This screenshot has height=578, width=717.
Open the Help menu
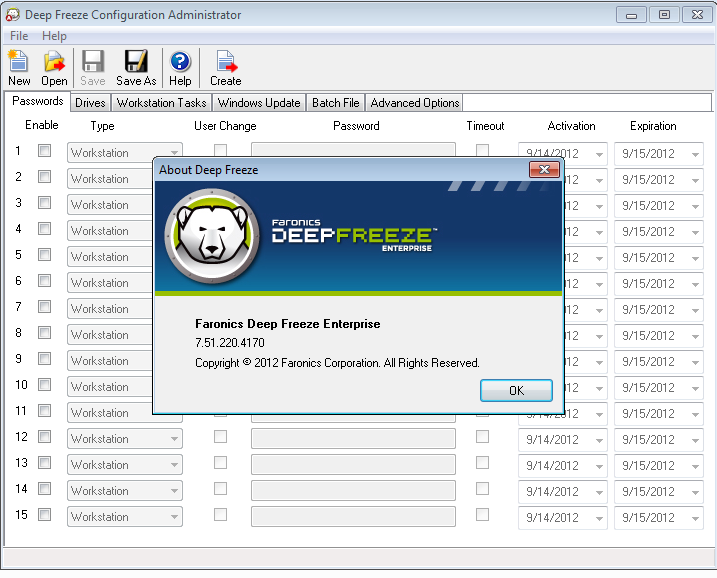click(54, 36)
